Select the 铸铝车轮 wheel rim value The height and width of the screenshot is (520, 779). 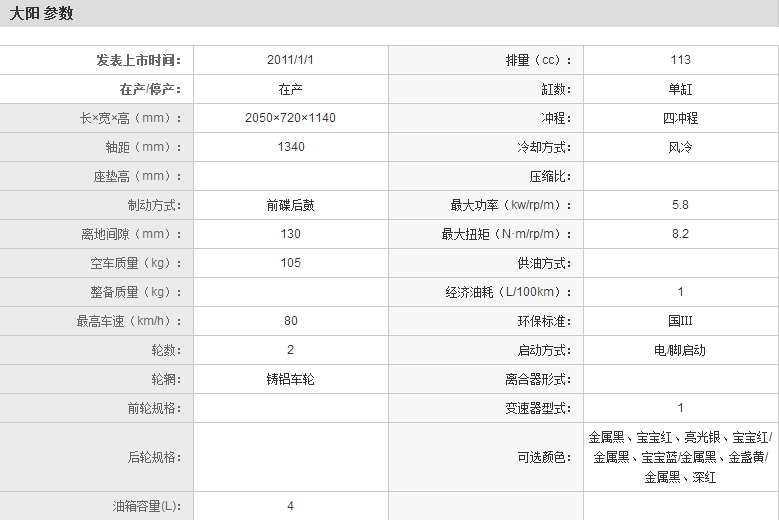(290, 379)
